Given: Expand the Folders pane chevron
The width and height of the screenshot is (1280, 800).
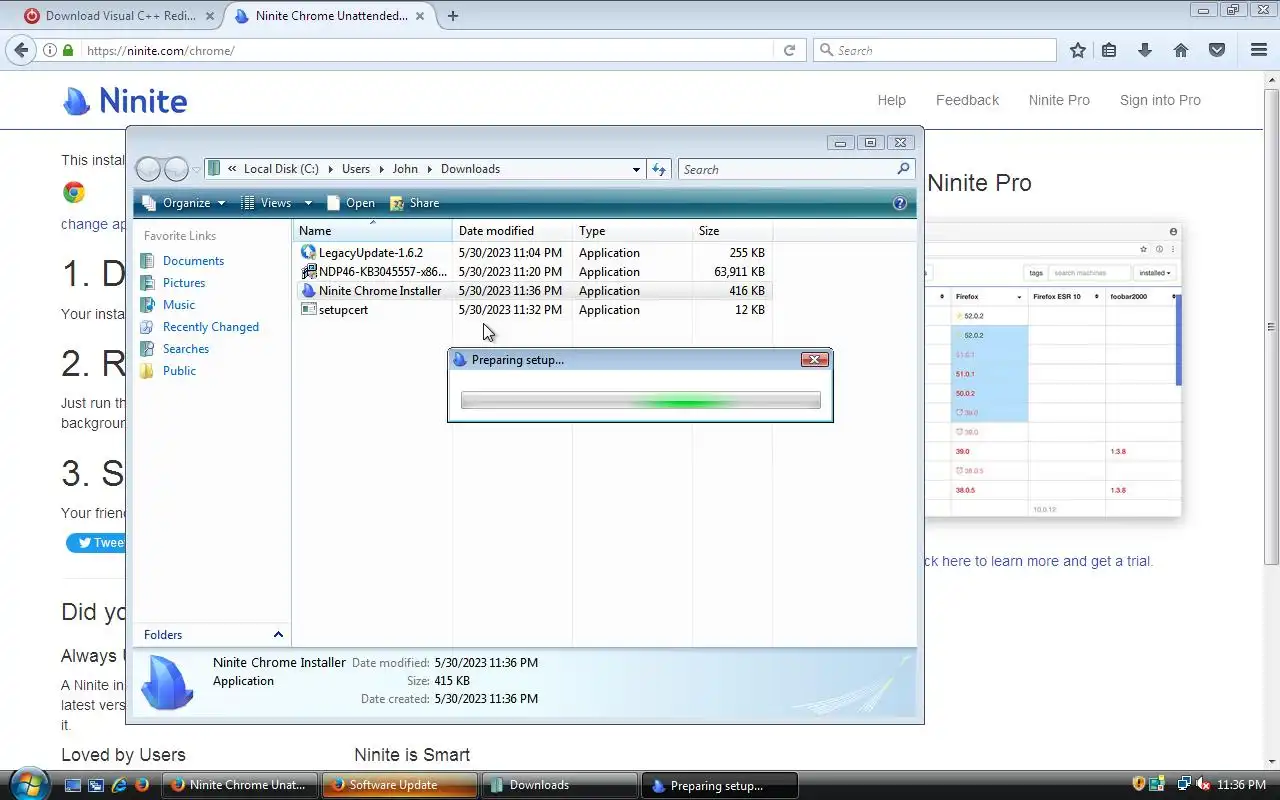Looking at the screenshot, I should [x=278, y=635].
